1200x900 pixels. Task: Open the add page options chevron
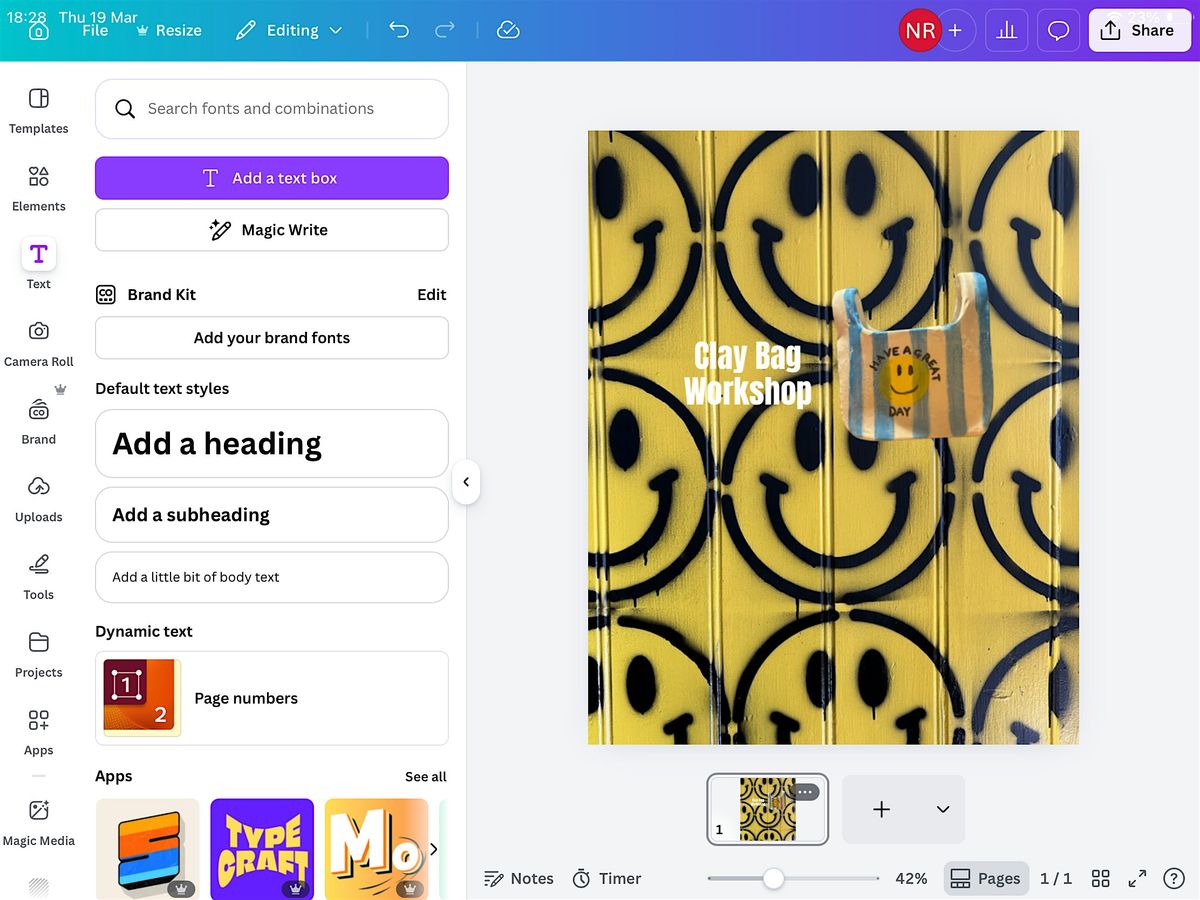[x=942, y=809]
